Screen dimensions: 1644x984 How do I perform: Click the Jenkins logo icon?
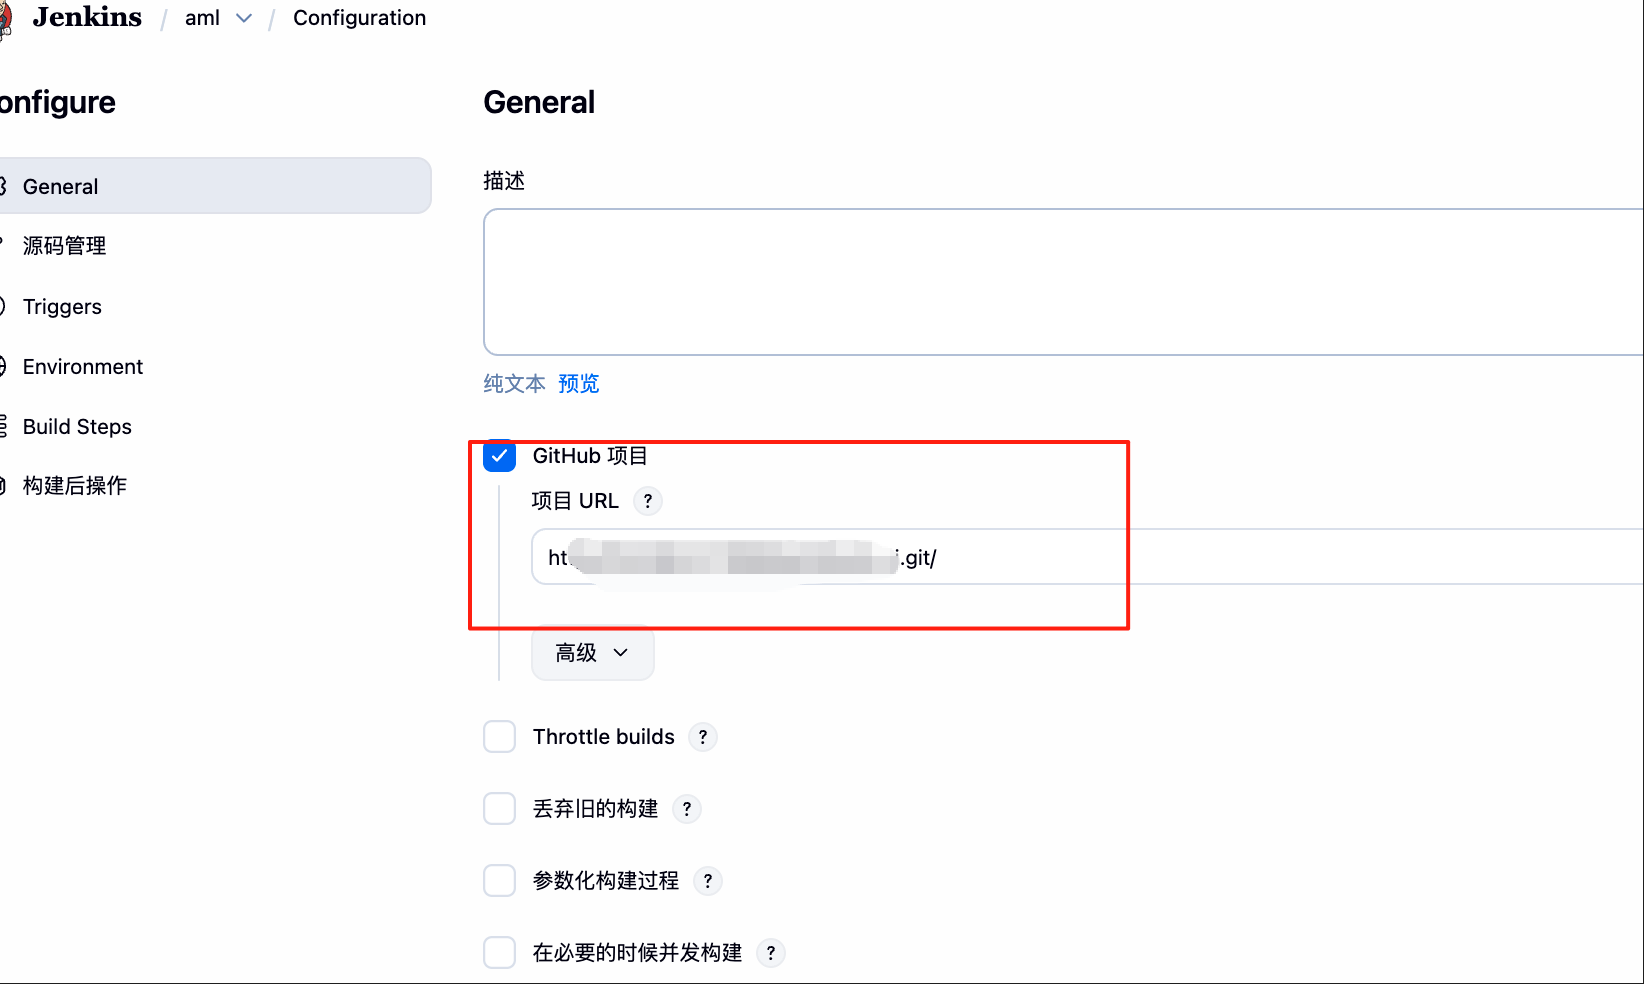(x=6, y=20)
